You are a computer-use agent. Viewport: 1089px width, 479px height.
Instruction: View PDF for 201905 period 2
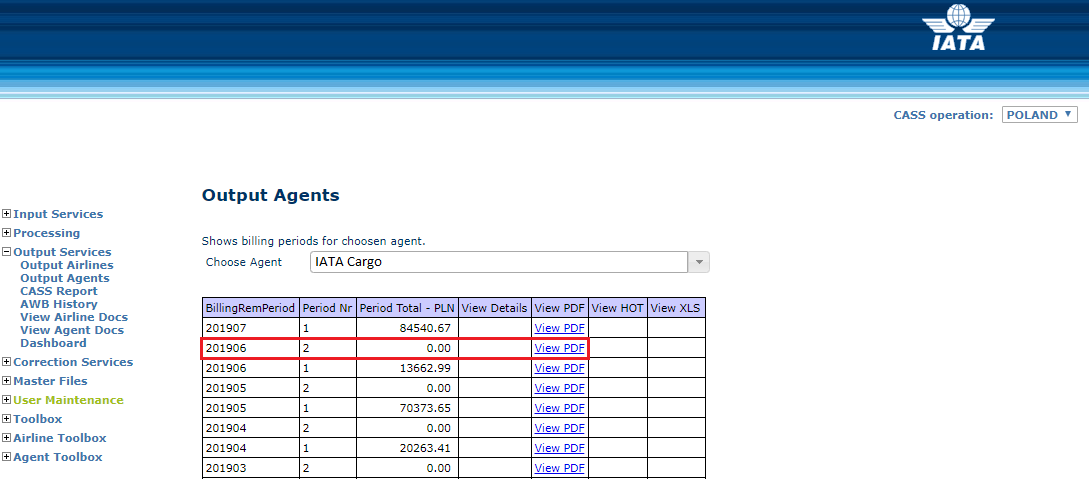coord(560,387)
